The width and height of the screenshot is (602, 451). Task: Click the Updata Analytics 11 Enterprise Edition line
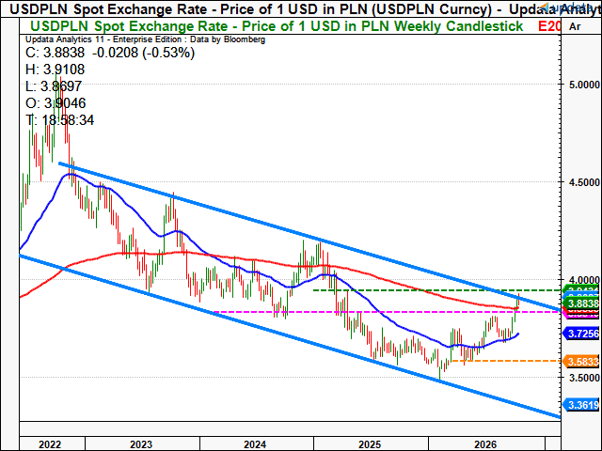[145, 40]
